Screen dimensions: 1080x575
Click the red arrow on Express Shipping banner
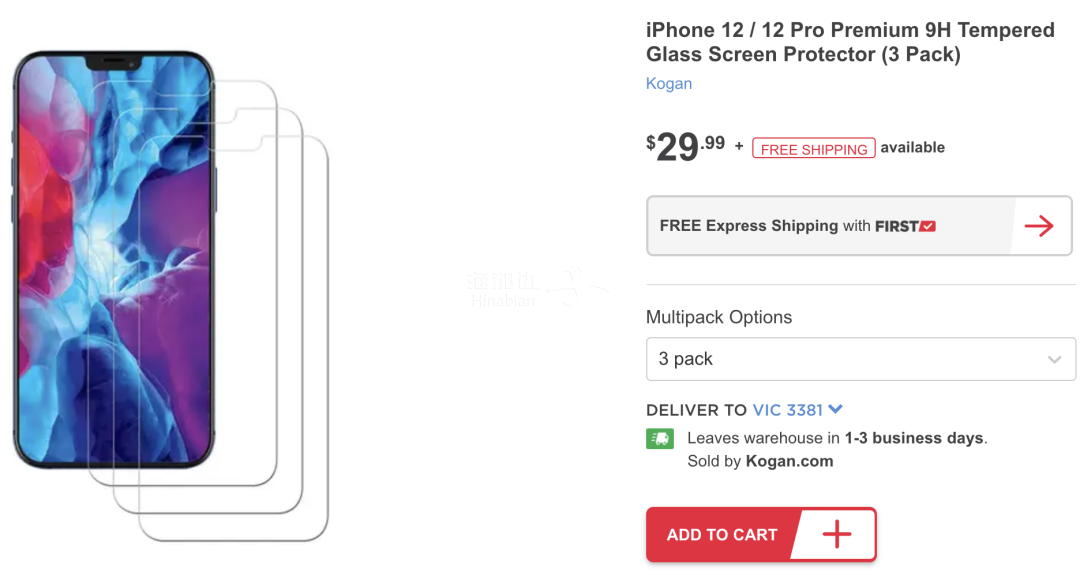[1039, 226]
